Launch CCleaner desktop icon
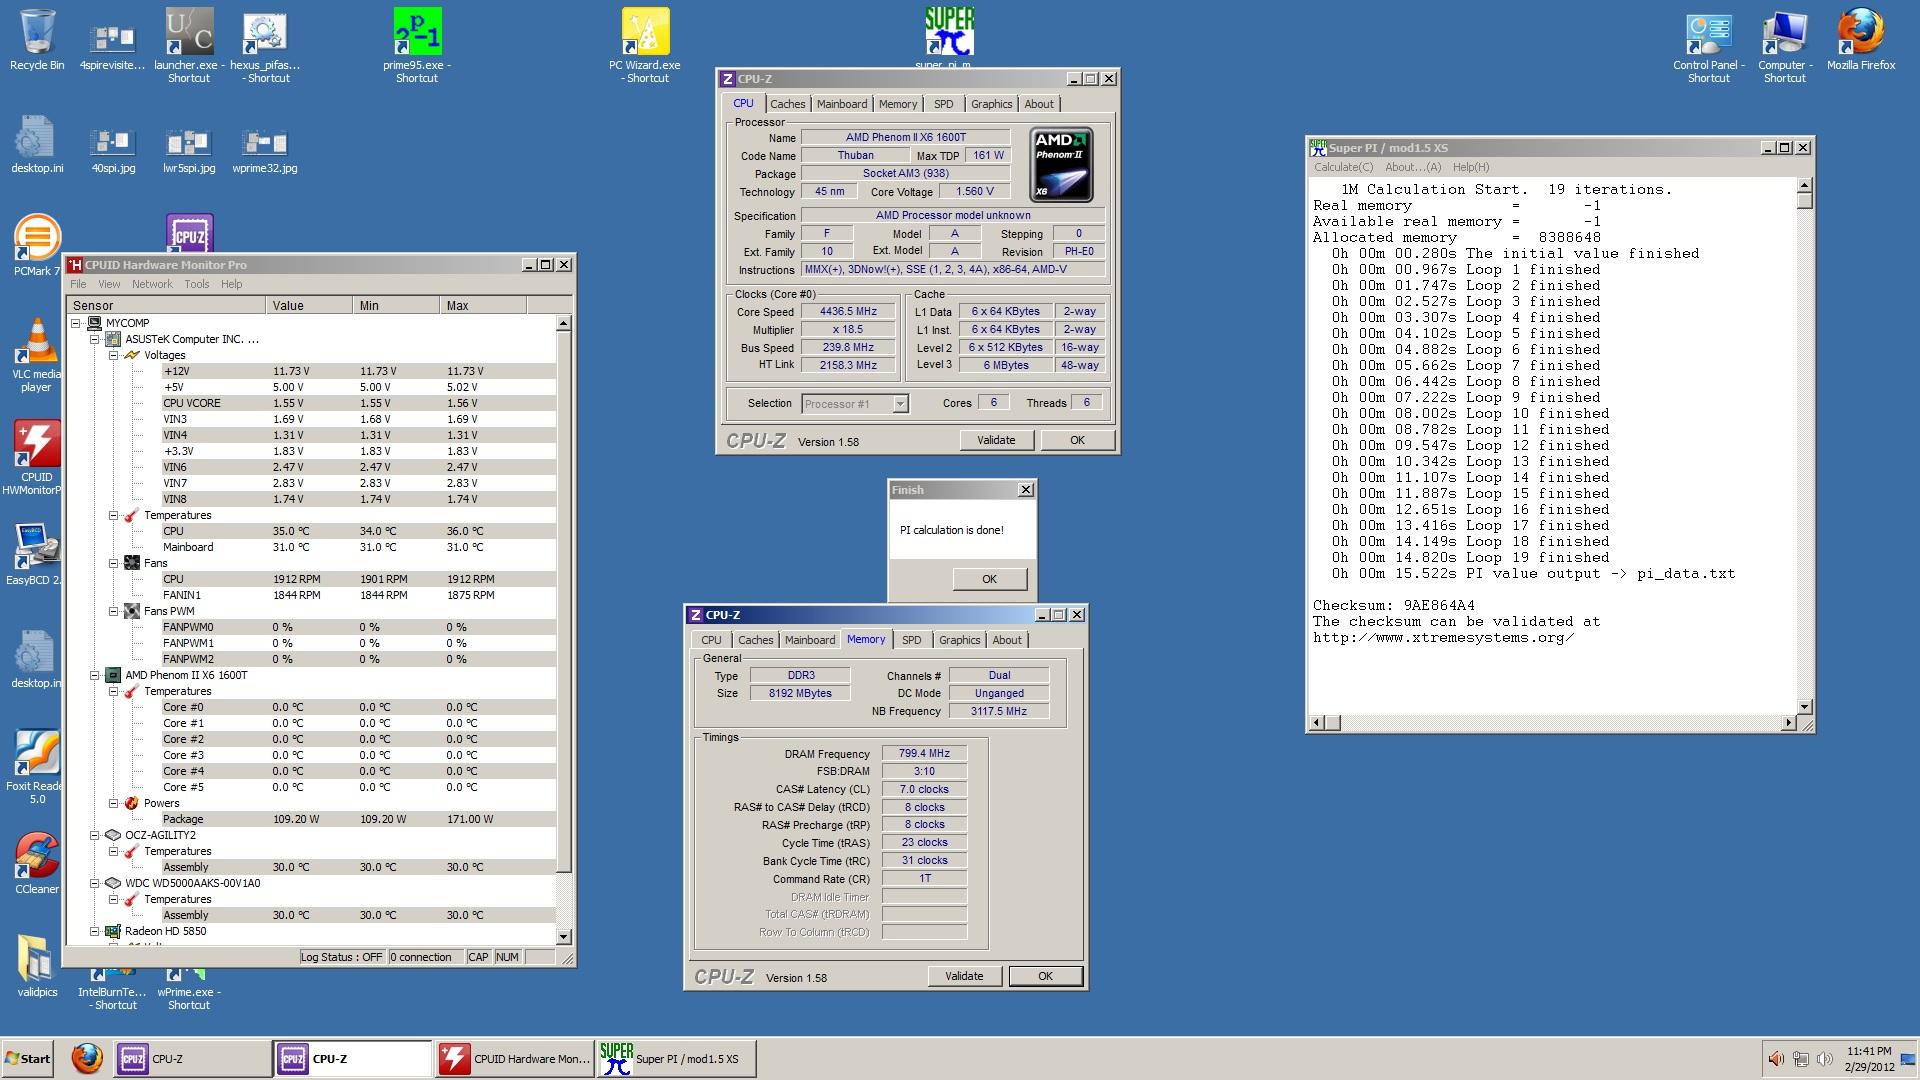Image resolution: width=1920 pixels, height=1080 pixels. (36, 863)
